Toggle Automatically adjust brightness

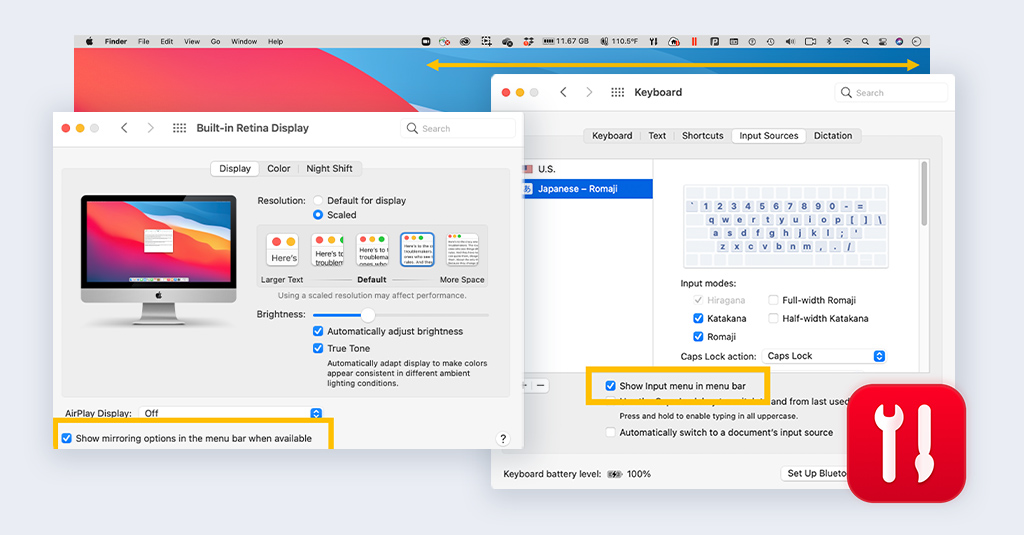tap(318, 331)
